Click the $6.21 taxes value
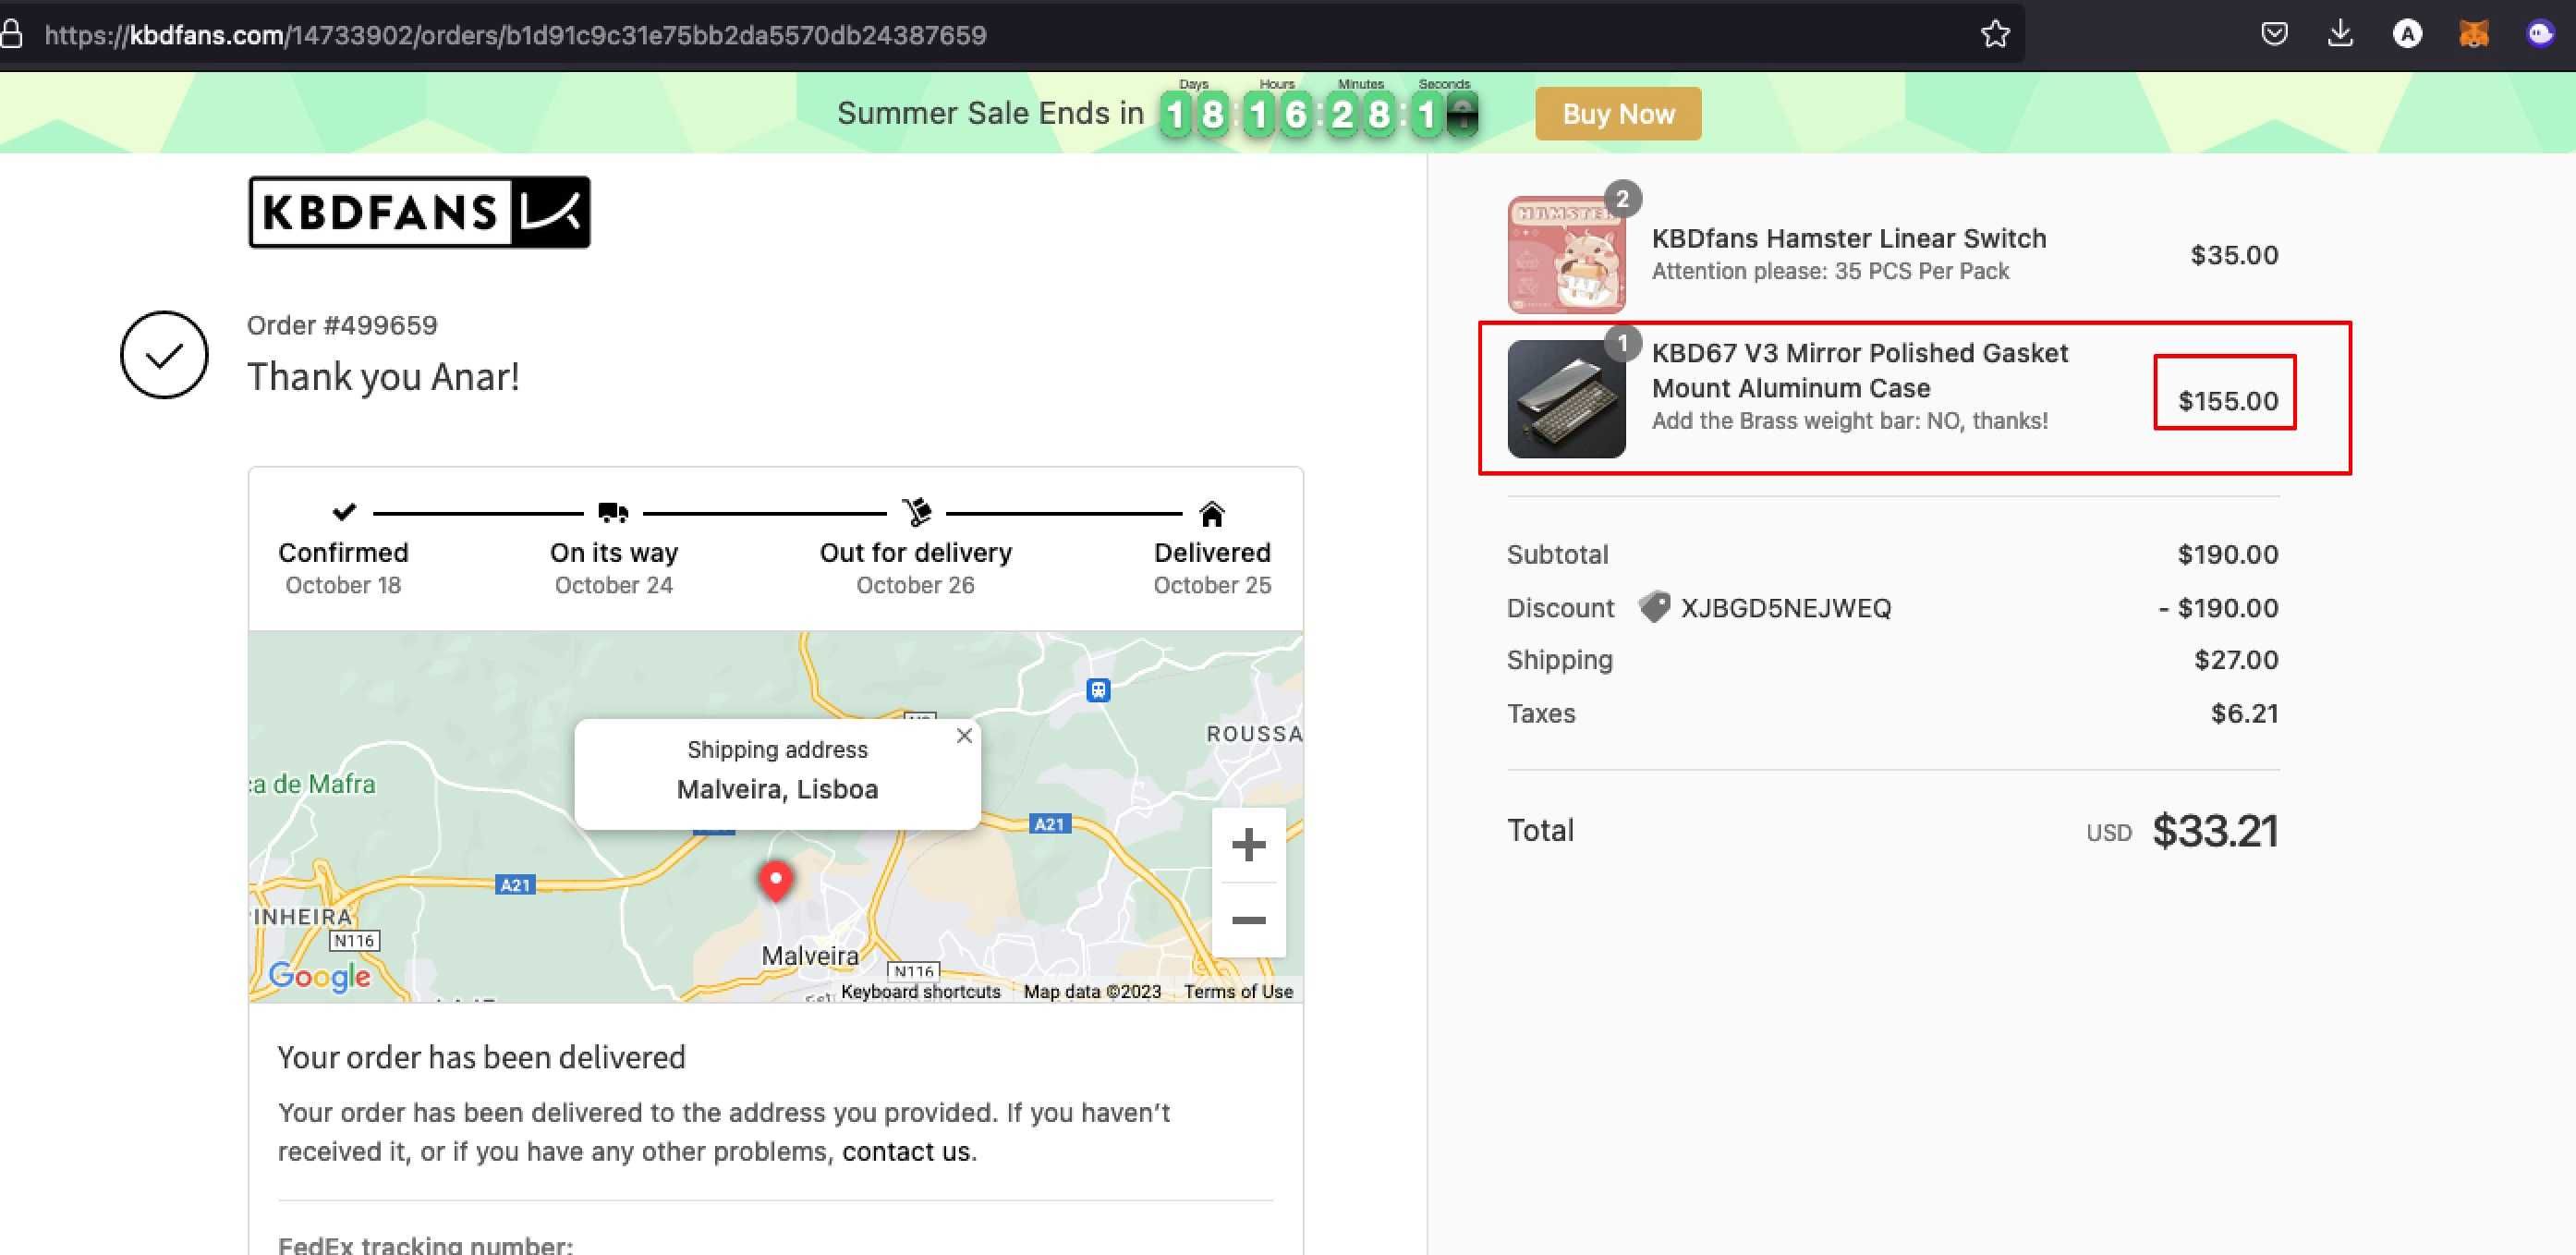Screen dimensions: 2576x1255 coord(2244,713)
